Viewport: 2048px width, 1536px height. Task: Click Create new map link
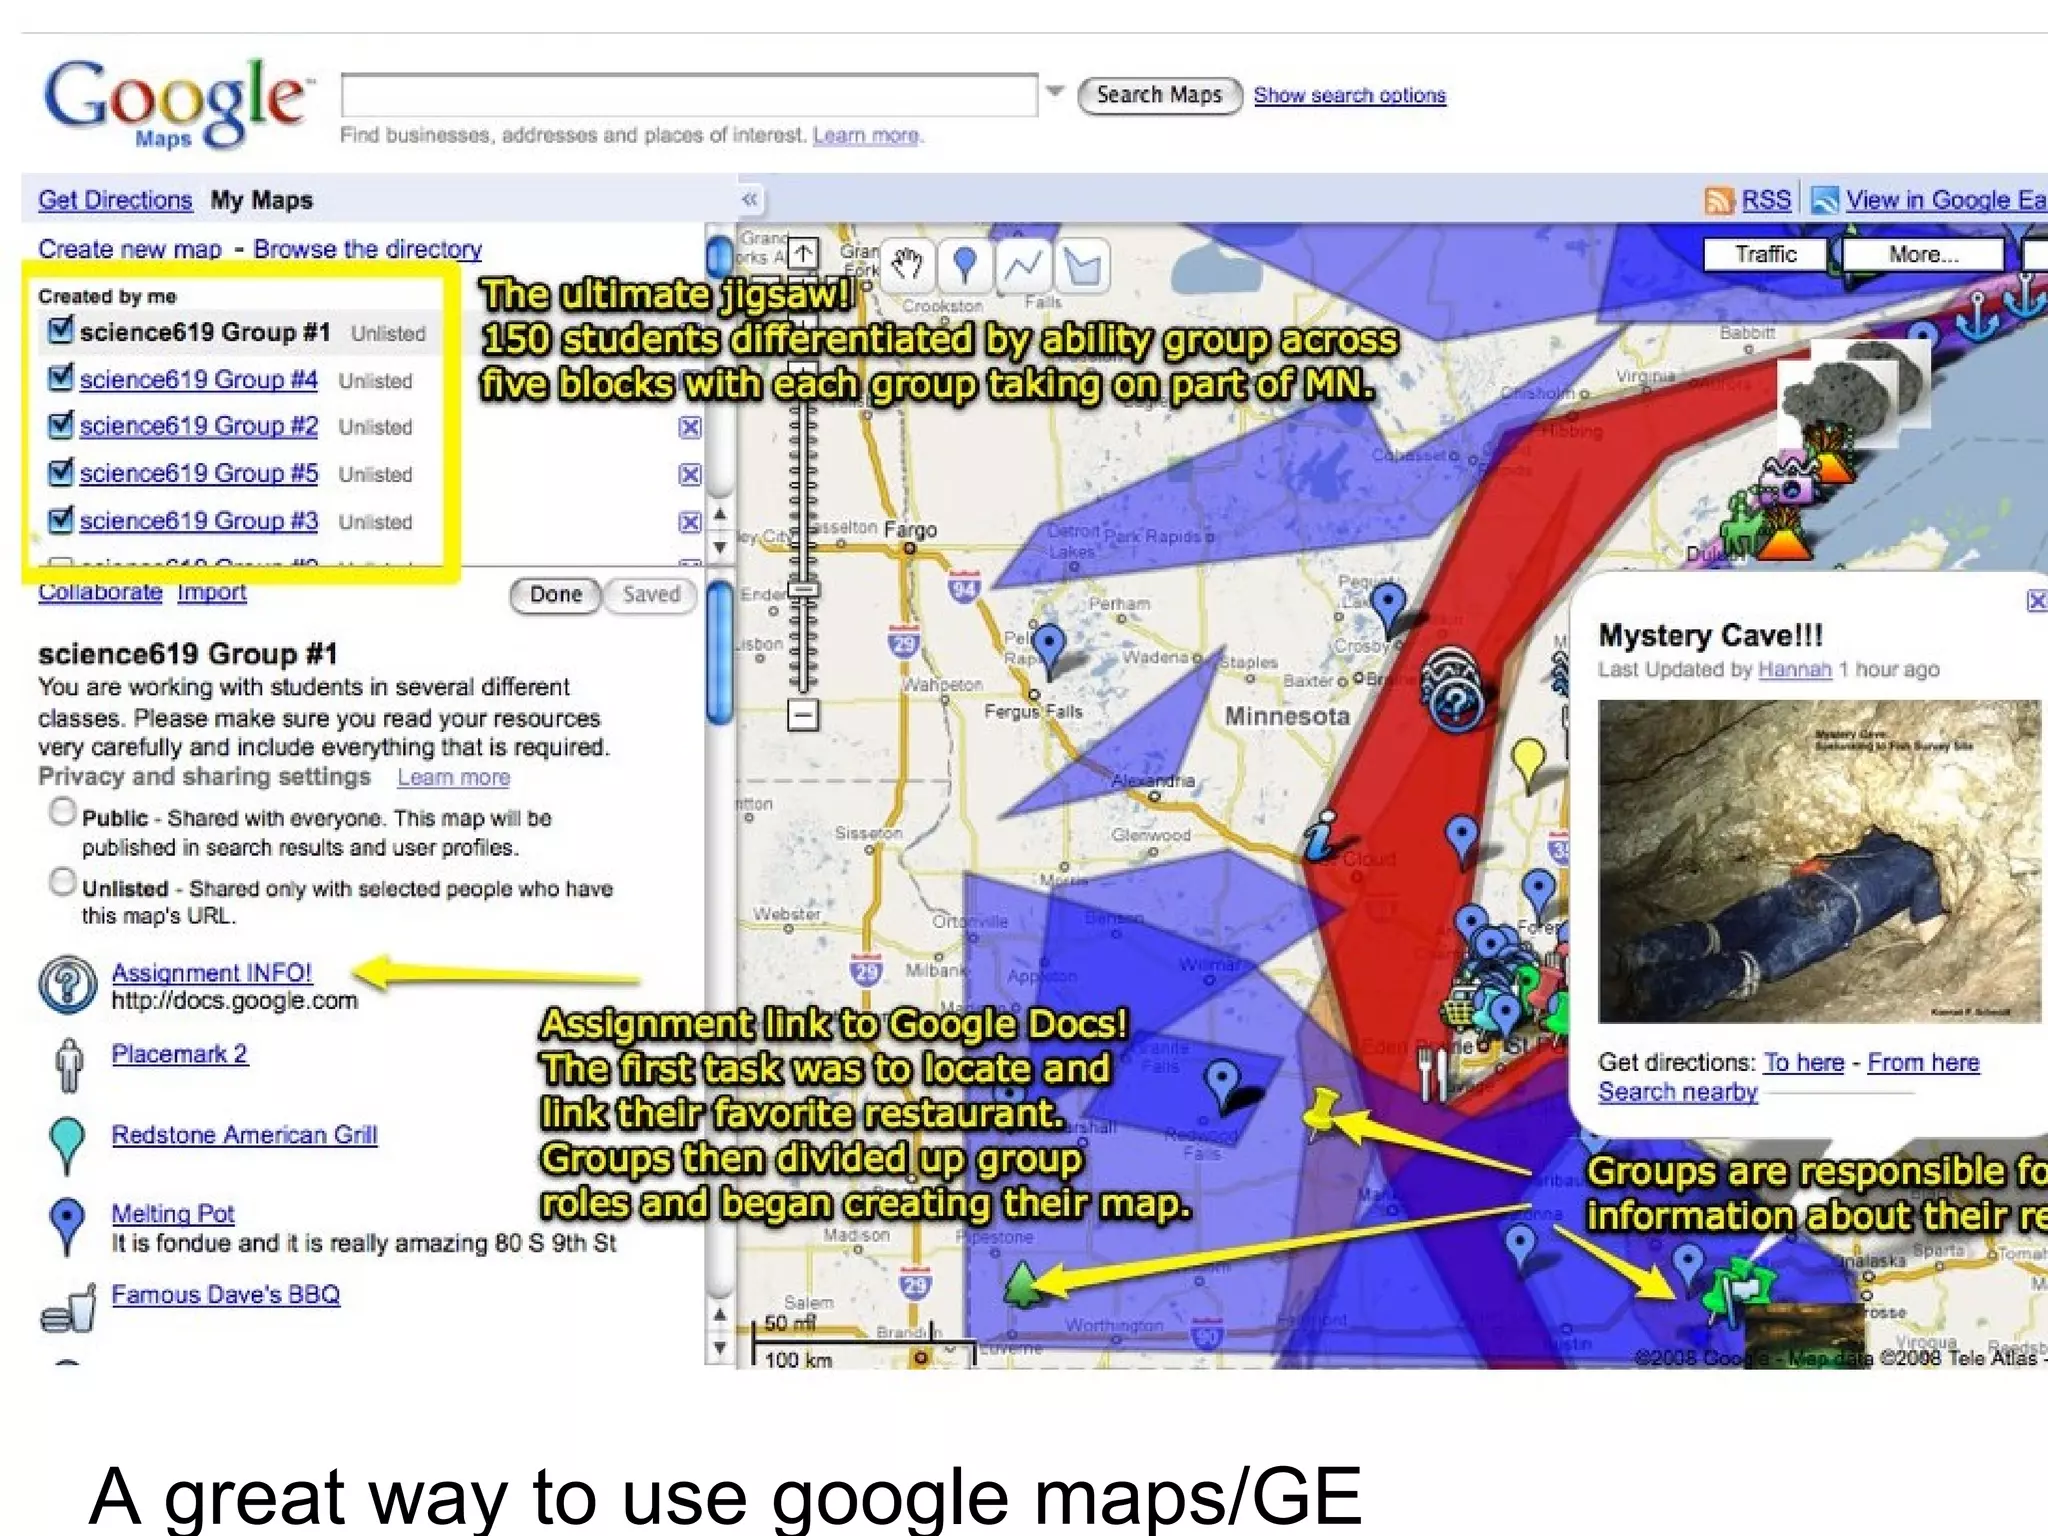[130, 249]
